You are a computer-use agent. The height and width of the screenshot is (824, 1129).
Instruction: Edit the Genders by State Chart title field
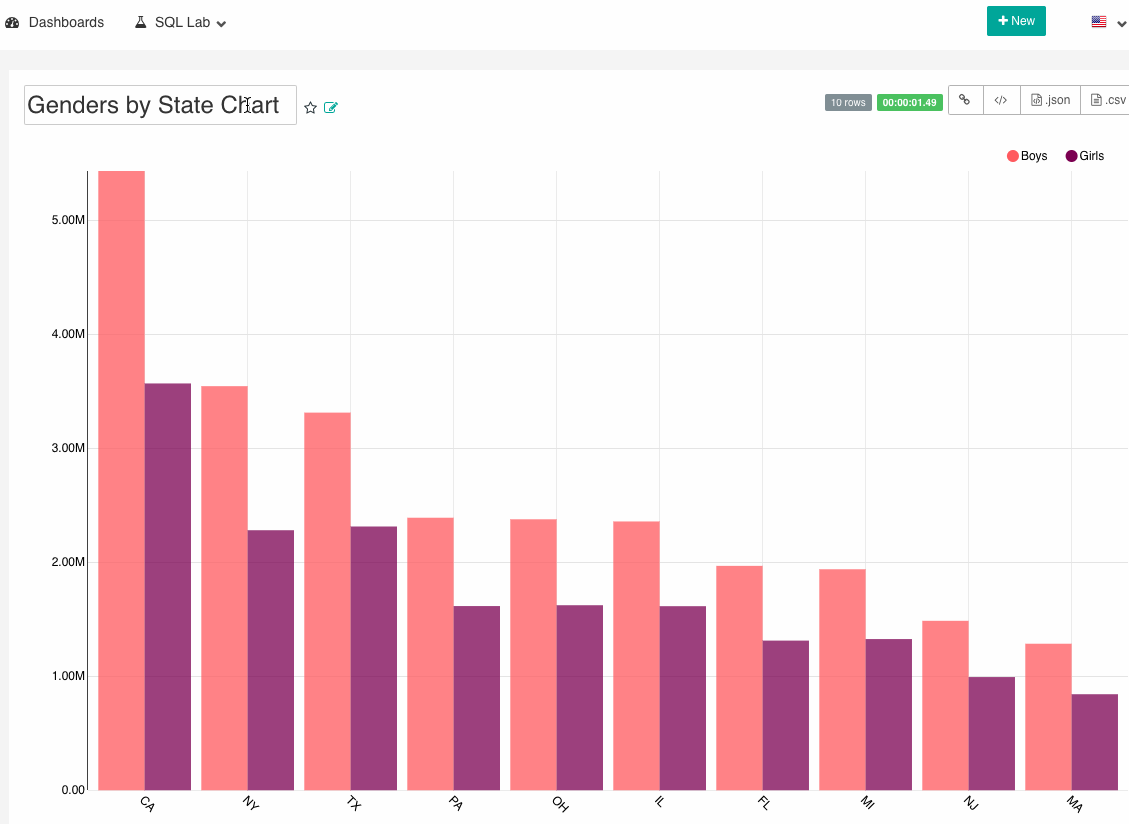click(x=160, y=105)
